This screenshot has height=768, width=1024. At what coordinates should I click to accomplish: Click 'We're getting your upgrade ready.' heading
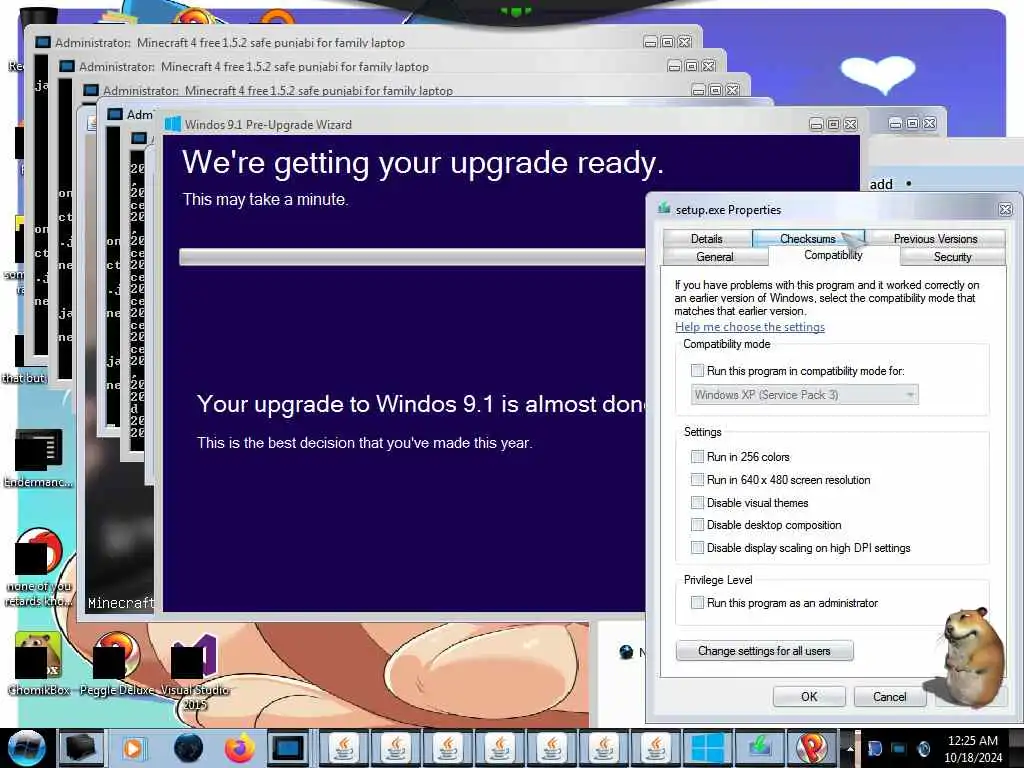coord(423,163)
